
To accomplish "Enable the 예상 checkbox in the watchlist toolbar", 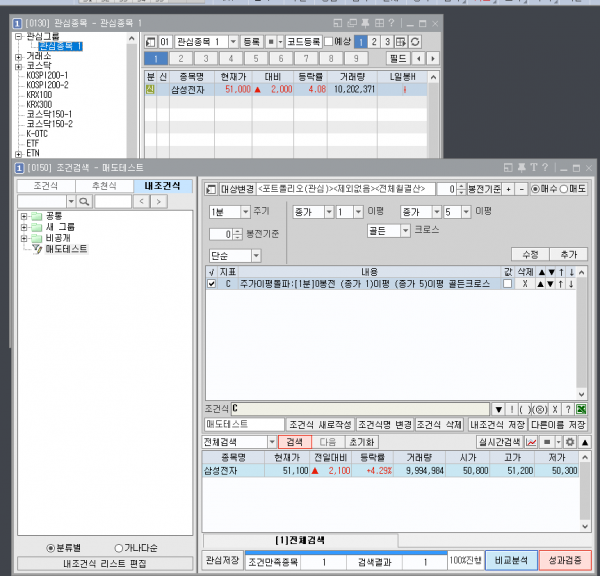I will pyautogui.click(x=328, y=42).
